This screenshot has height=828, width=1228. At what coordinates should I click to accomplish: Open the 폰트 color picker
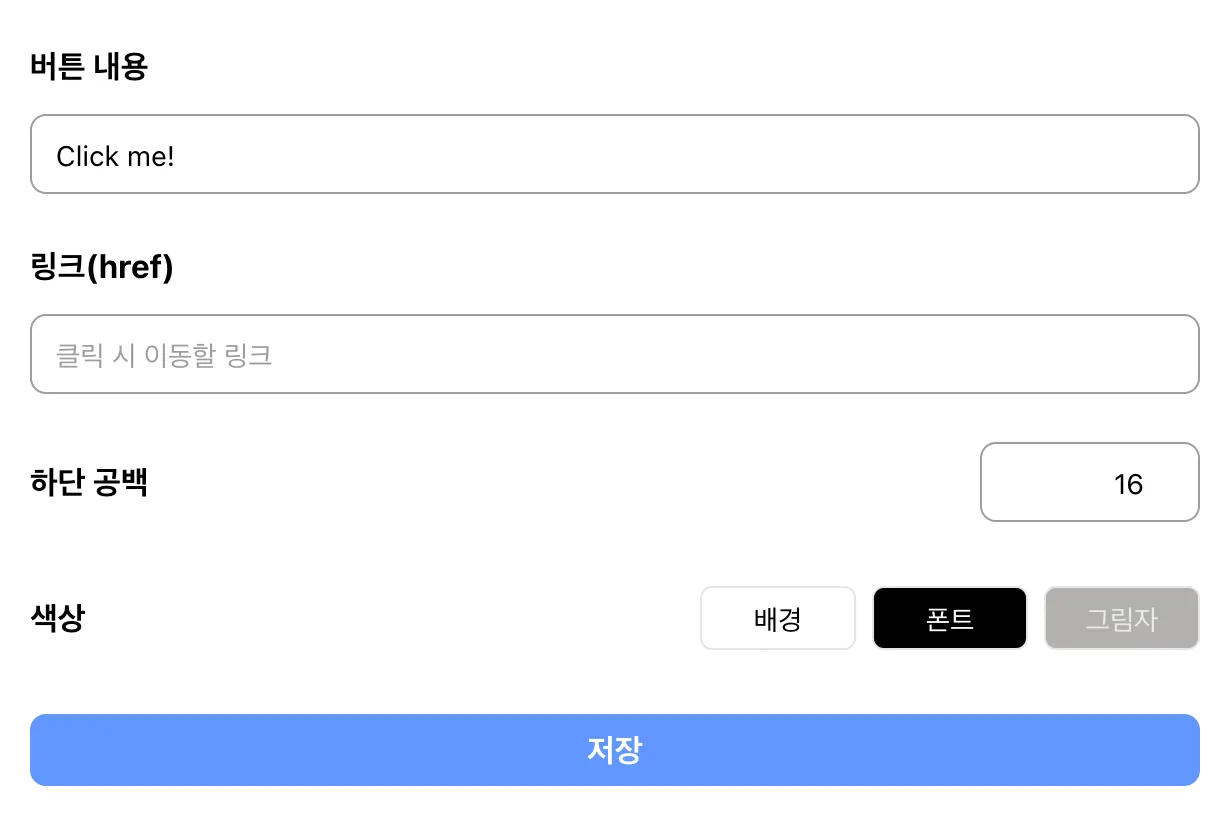pos(950,618)
